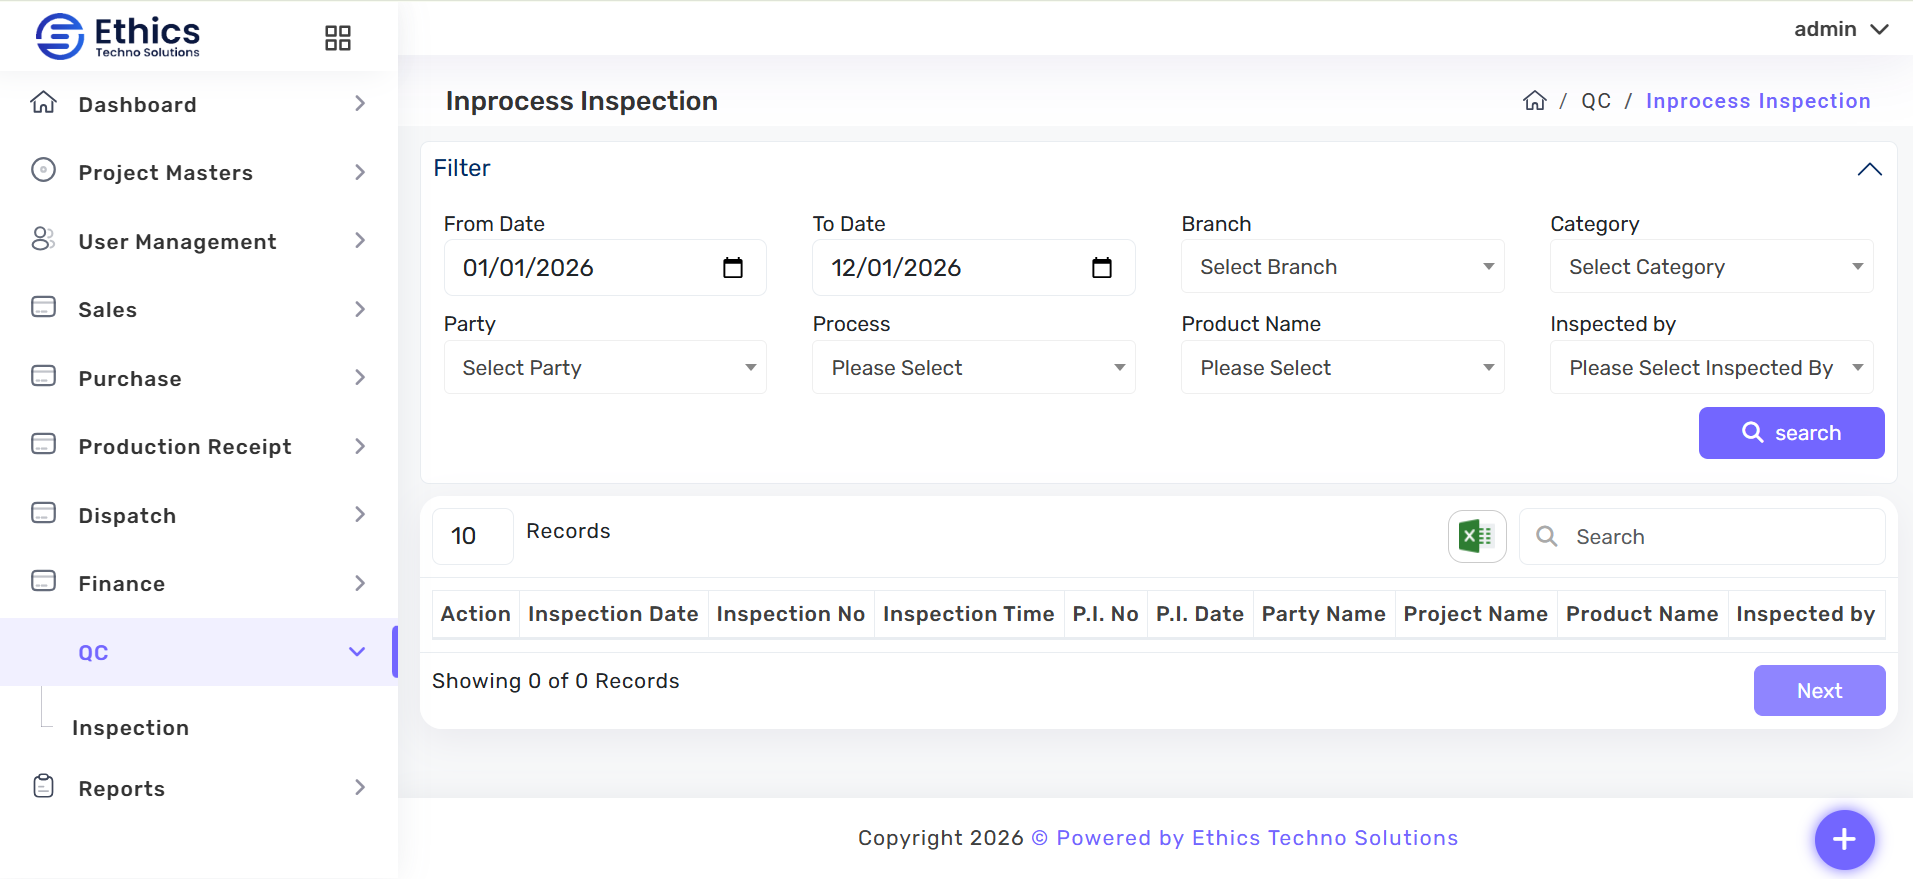The image size is (1913, 879).
Task: Open the Inspected by dropdown
Action: tap(1711, 368)
